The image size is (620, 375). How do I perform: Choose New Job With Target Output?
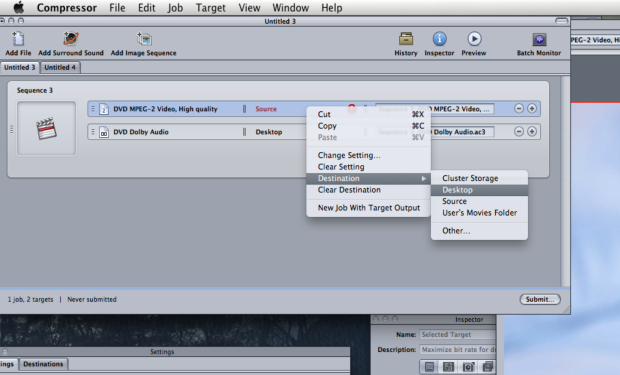click(368, 208)
